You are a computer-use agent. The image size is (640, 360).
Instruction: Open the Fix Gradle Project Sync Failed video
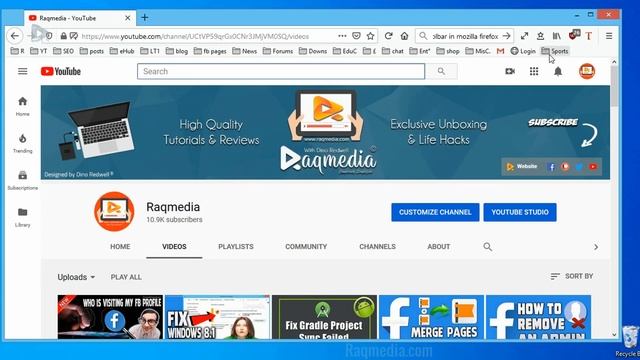[x=324, y=317]
